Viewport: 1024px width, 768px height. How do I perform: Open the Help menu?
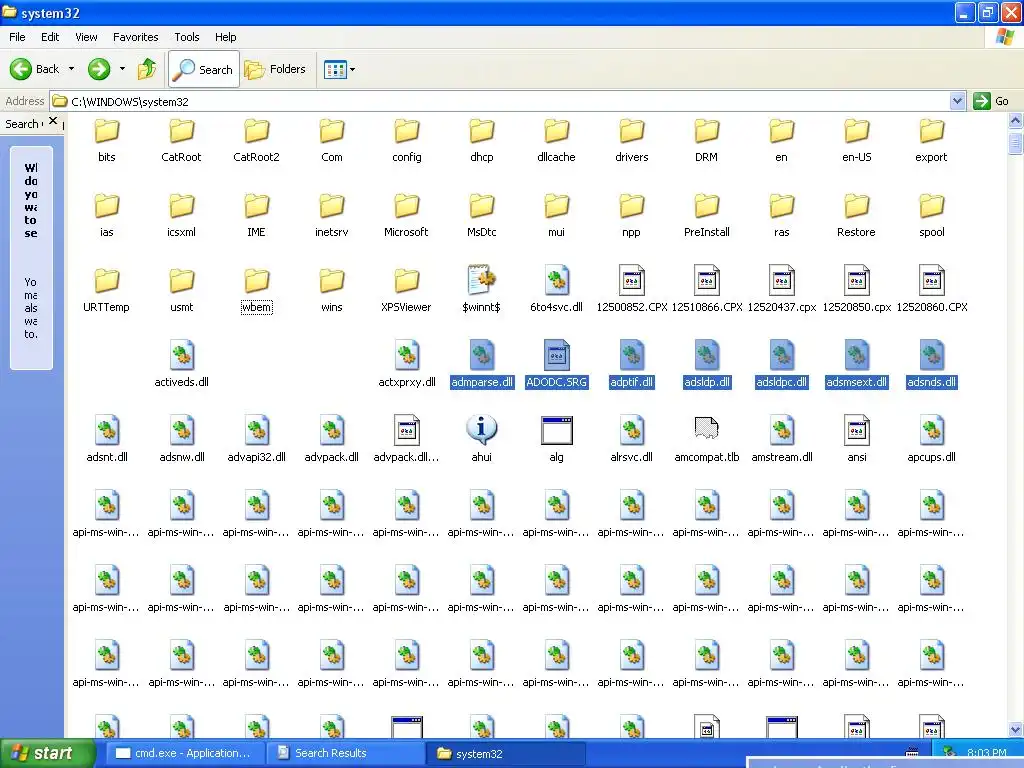(x=225, y=37)
